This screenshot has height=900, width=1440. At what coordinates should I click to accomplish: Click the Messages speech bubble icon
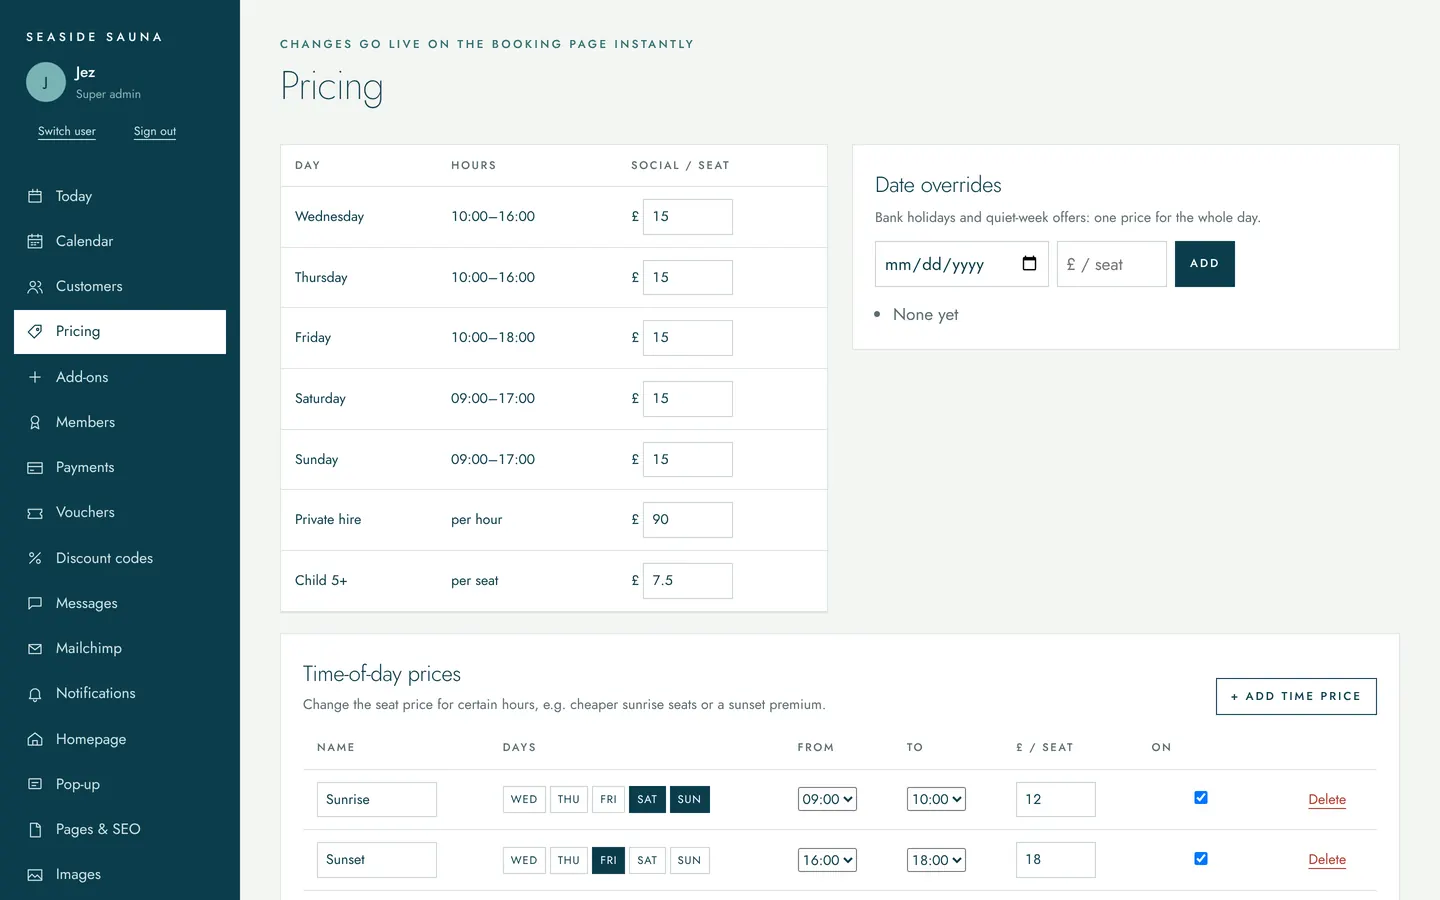(x=35, y=603)
